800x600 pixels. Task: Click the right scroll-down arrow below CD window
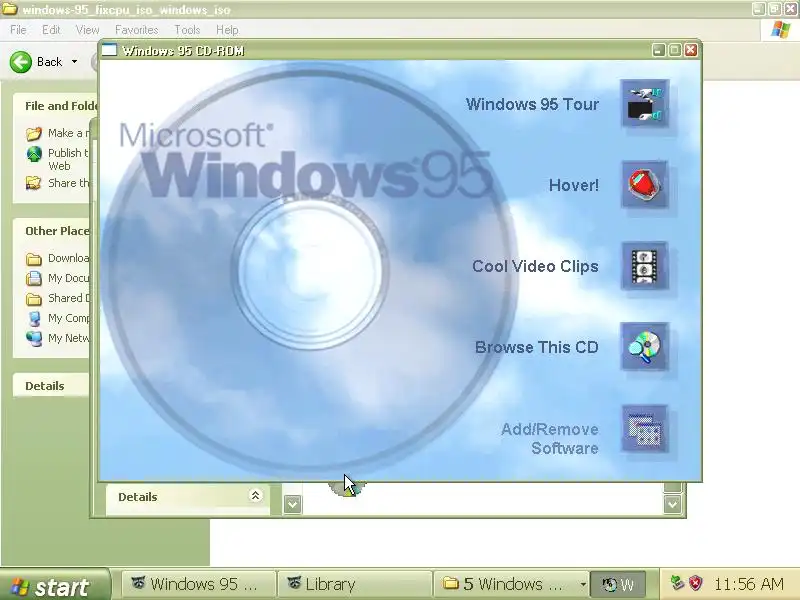[x=672, y=505]
